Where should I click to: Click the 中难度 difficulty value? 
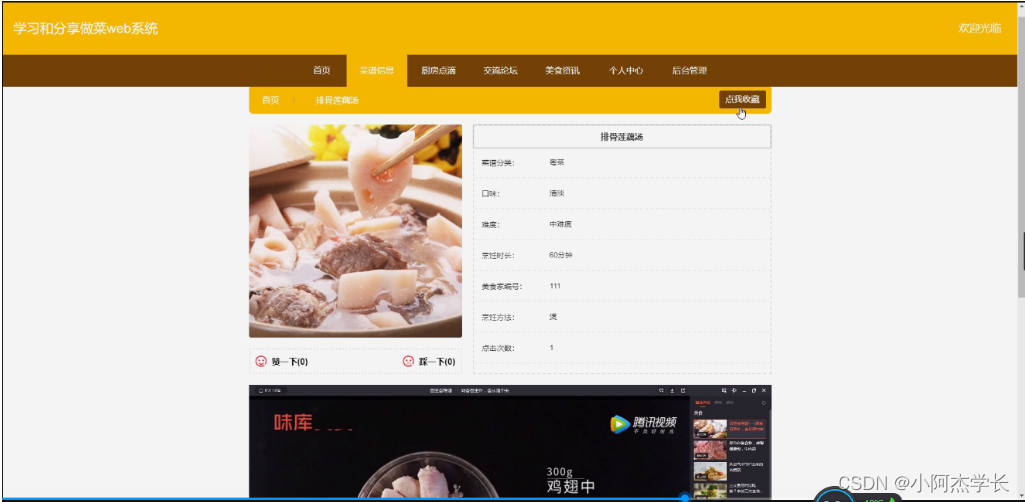coord(560,224)
